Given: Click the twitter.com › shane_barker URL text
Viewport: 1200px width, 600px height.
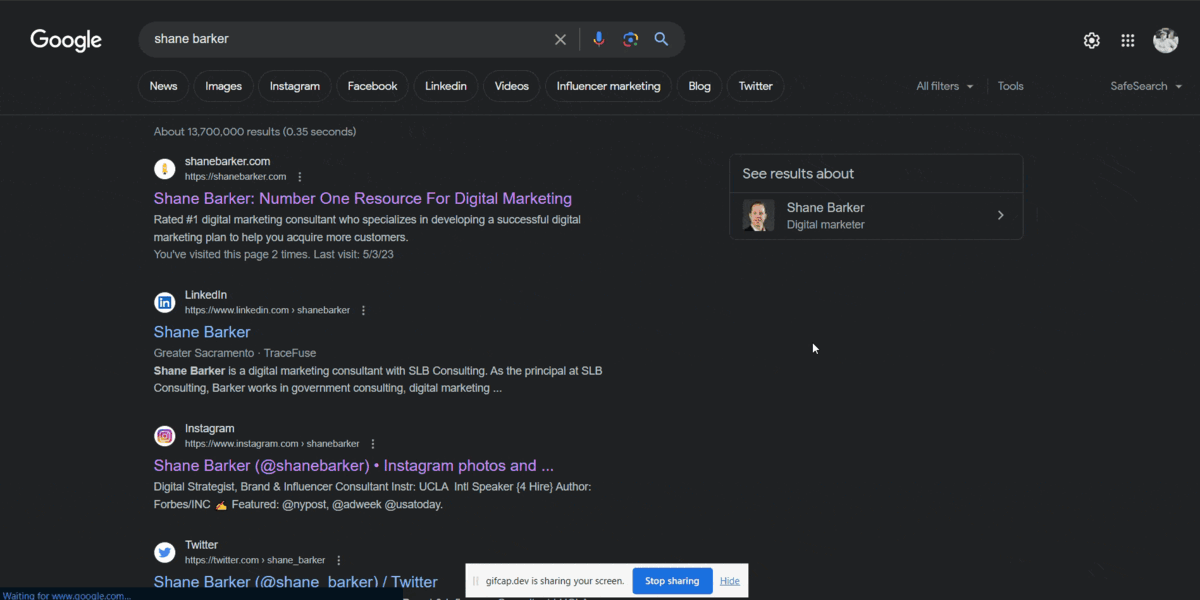Looking at the screenshot, I should (x=255, y=560).
